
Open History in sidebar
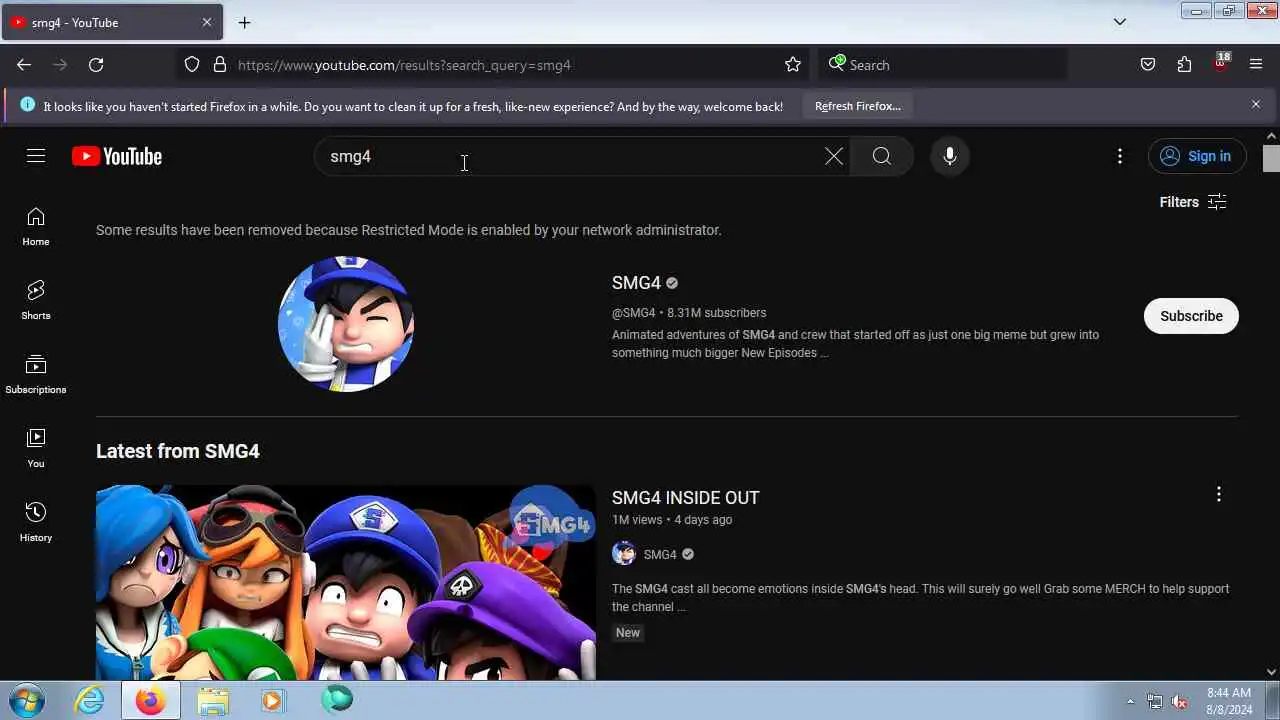coord(36,523)
